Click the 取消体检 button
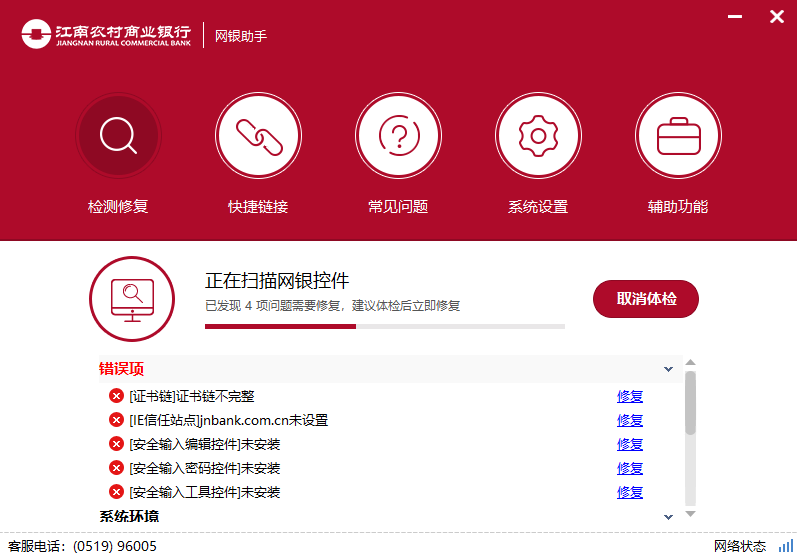 (646, 299)
